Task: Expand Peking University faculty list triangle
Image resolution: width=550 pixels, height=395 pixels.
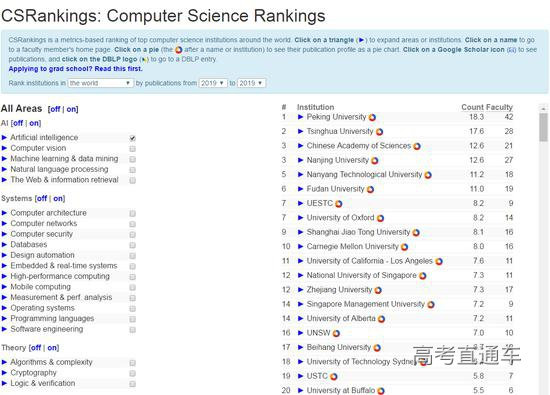Action: [x=300, y=117]
